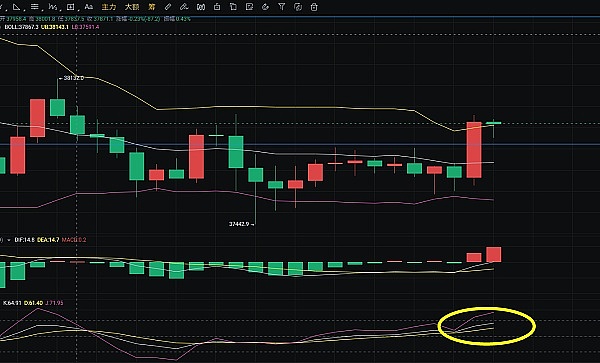Click the KDJ J 71.95 label
The image size is (600, 363).
(x=54, y=303)
